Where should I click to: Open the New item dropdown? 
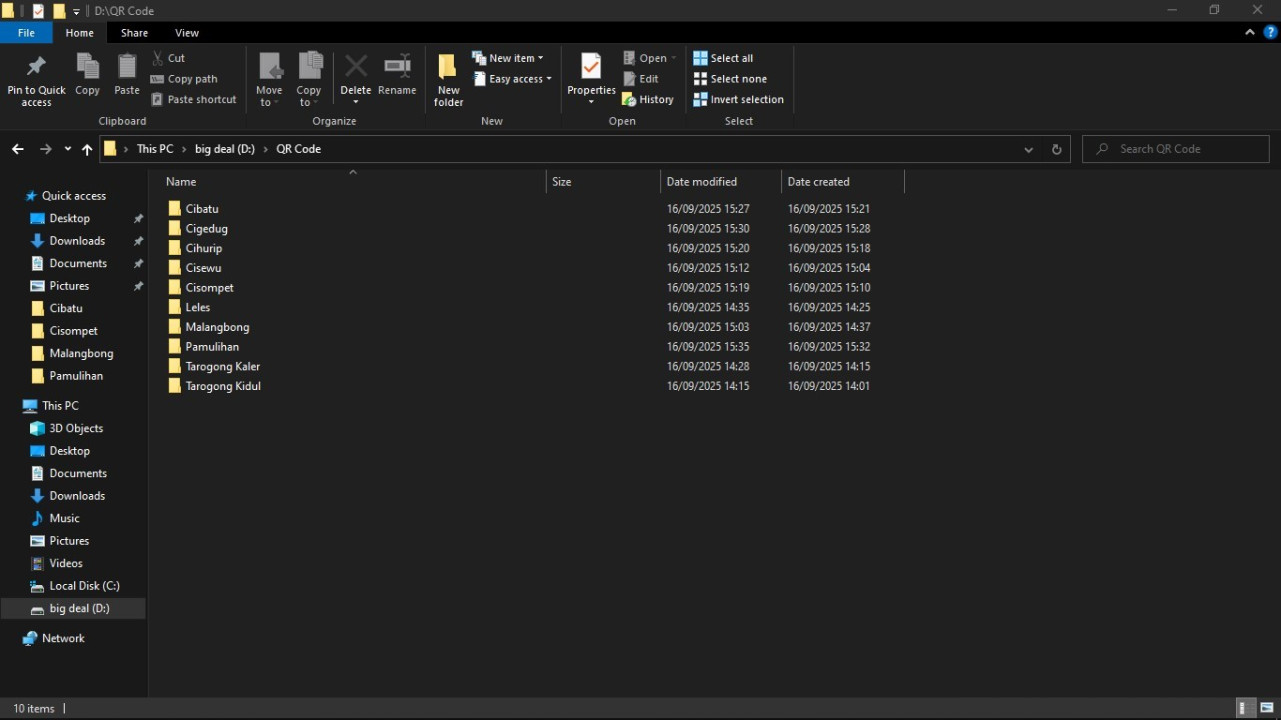click(x=509, y=58)
